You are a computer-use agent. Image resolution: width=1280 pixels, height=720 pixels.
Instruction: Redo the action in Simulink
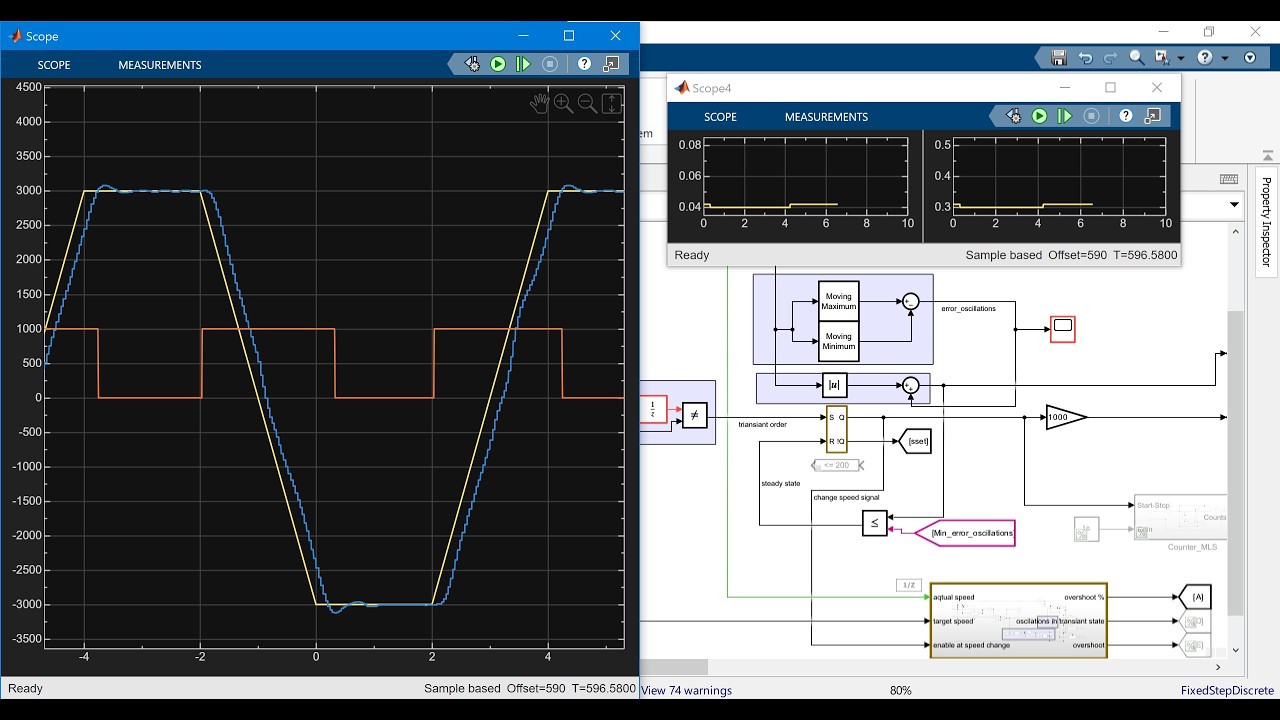click(x=1110, y=58)
